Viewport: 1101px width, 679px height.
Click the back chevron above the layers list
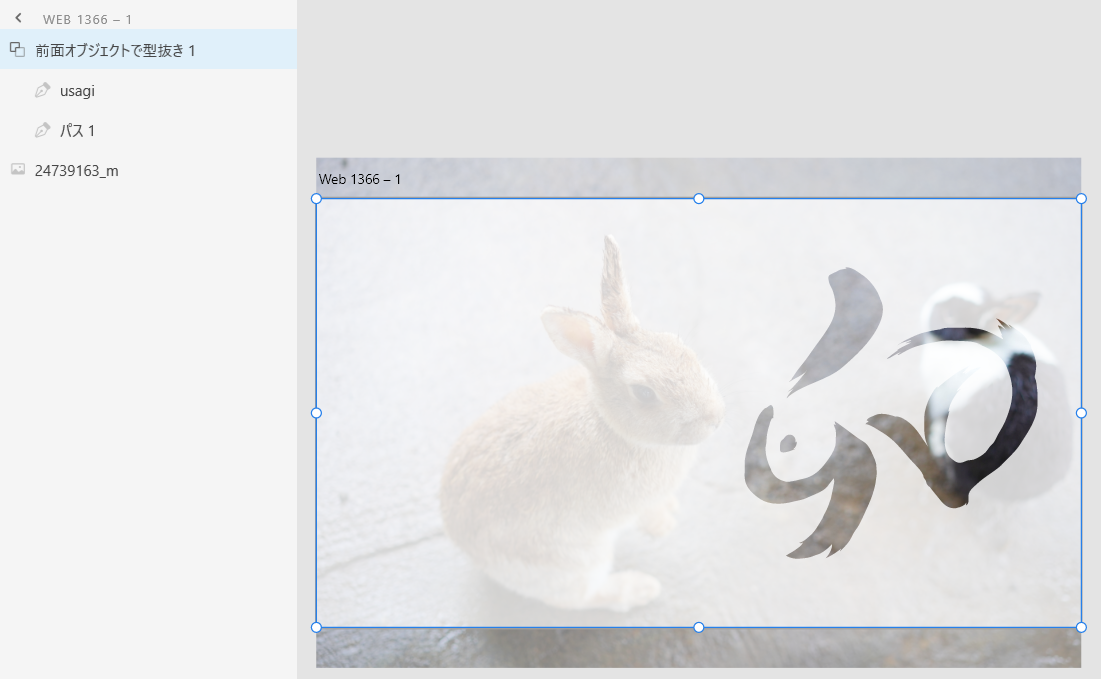(x=16, y=17)
